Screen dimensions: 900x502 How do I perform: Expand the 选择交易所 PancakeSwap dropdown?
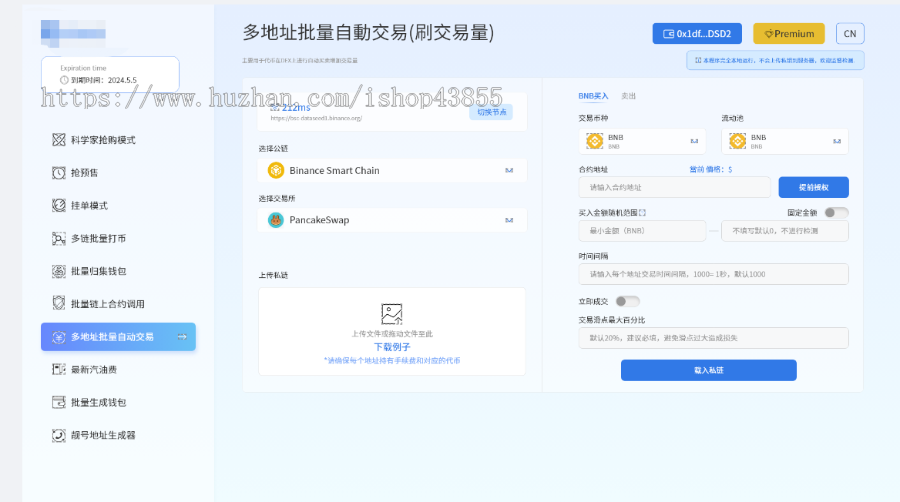coord(392,220)
